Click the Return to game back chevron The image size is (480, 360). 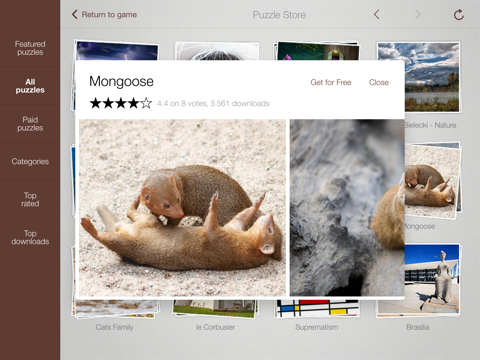tap(75, 14)
